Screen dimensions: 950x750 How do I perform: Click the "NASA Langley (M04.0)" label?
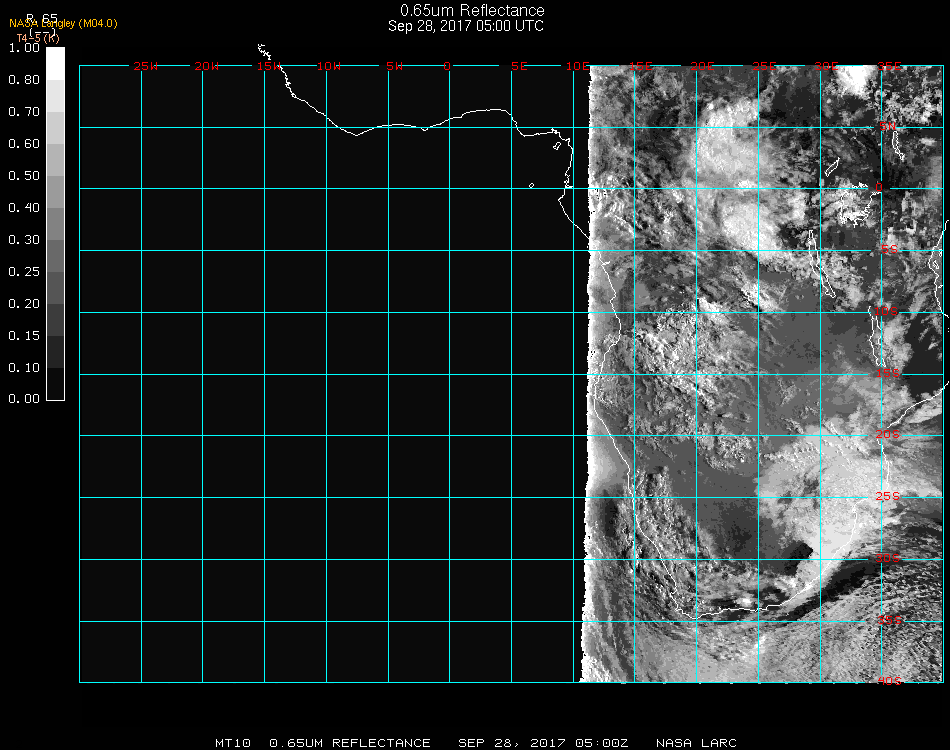[x=63, y=24]
